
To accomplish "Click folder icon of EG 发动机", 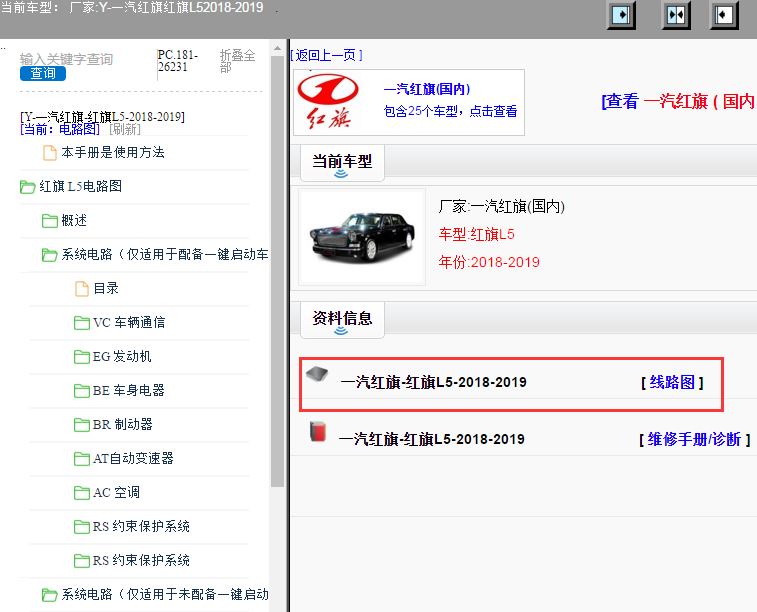I will tap(82, 357).
